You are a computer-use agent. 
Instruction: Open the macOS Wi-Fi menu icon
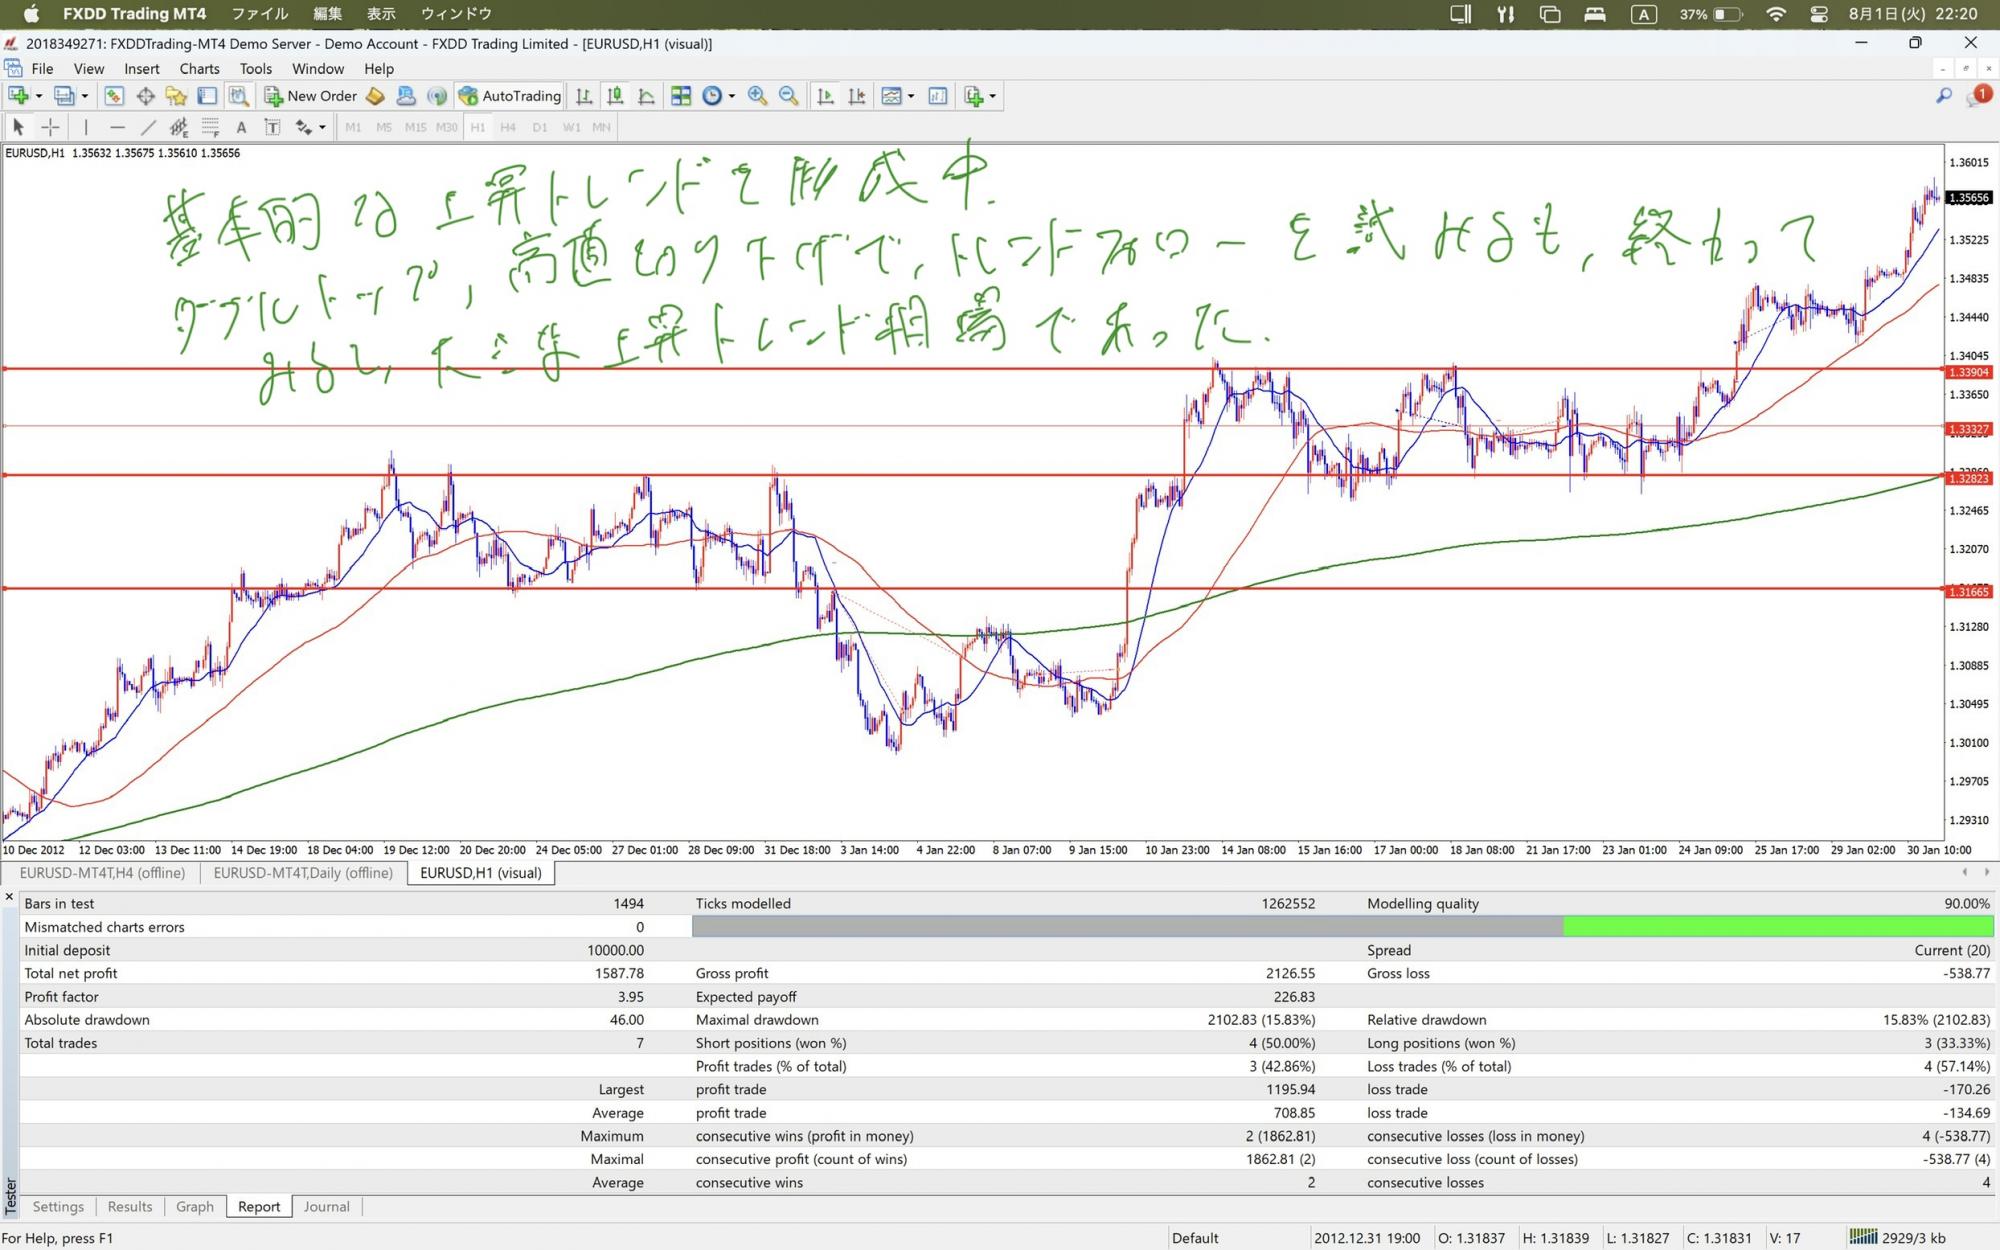coord(1776,14)
